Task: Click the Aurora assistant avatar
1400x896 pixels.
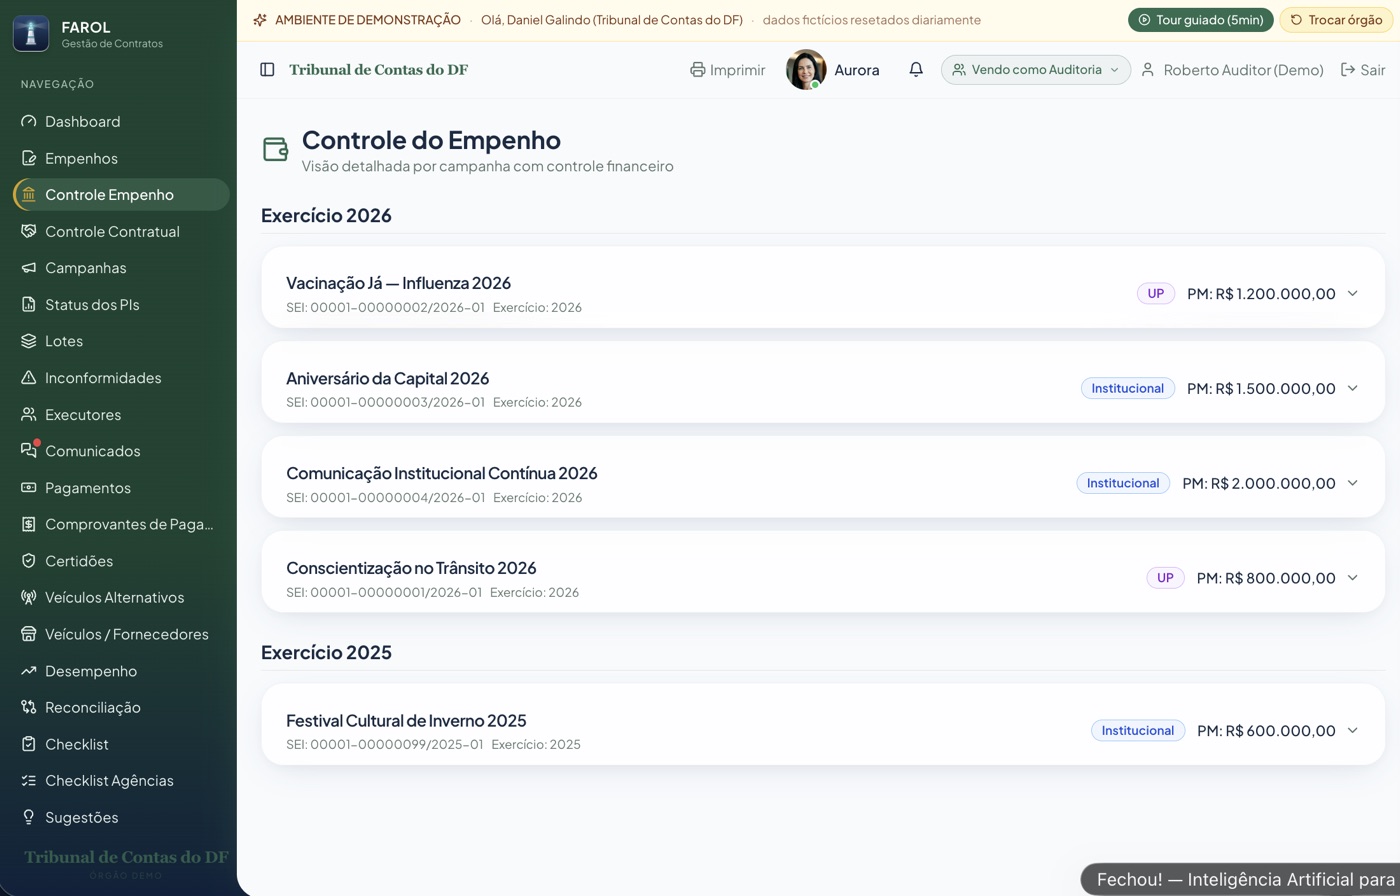Action: tap(806, 70)
